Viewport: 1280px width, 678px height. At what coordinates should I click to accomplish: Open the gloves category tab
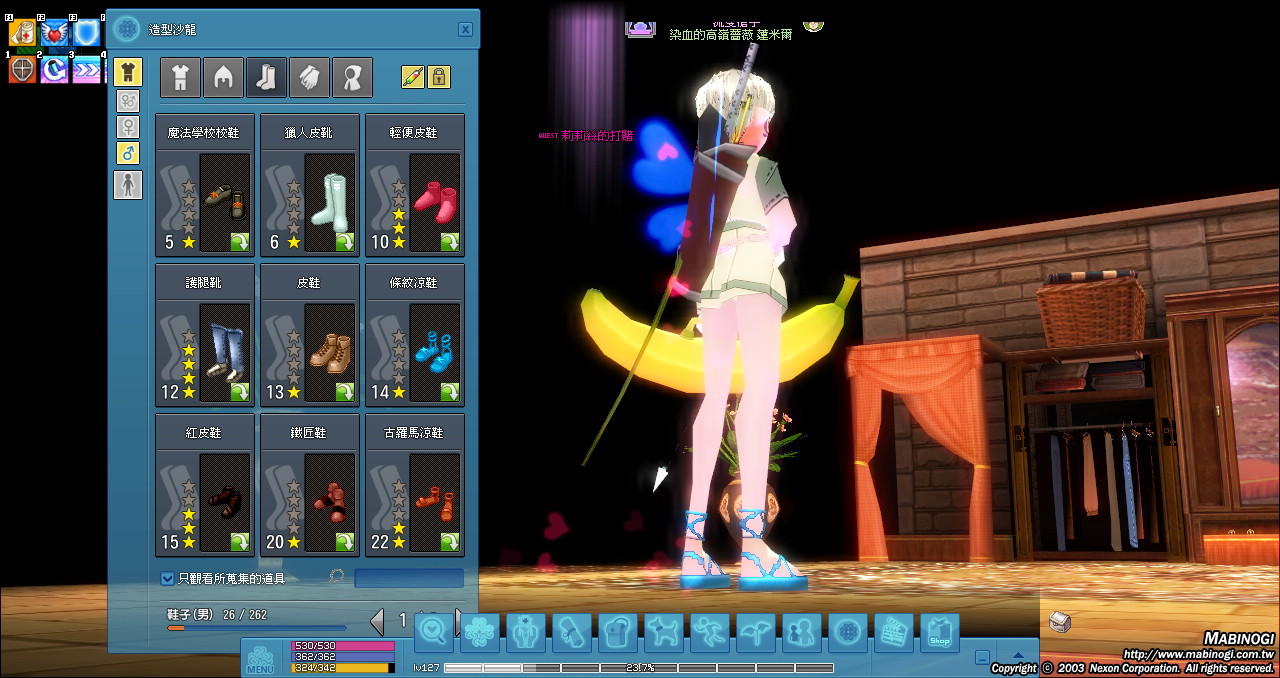309,78
